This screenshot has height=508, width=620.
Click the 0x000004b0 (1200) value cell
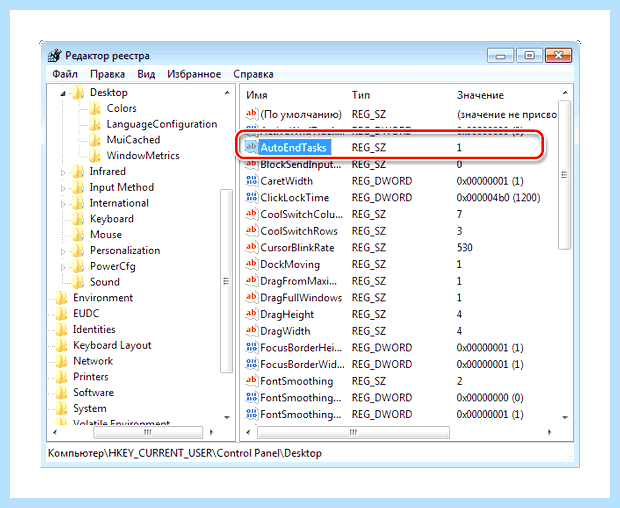498,197
